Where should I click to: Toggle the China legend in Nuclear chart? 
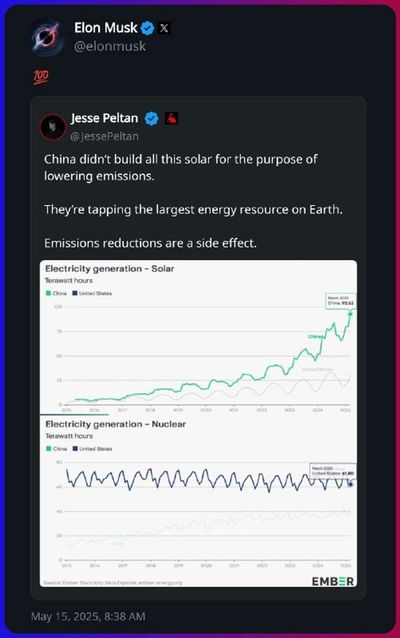coord(57,448)
